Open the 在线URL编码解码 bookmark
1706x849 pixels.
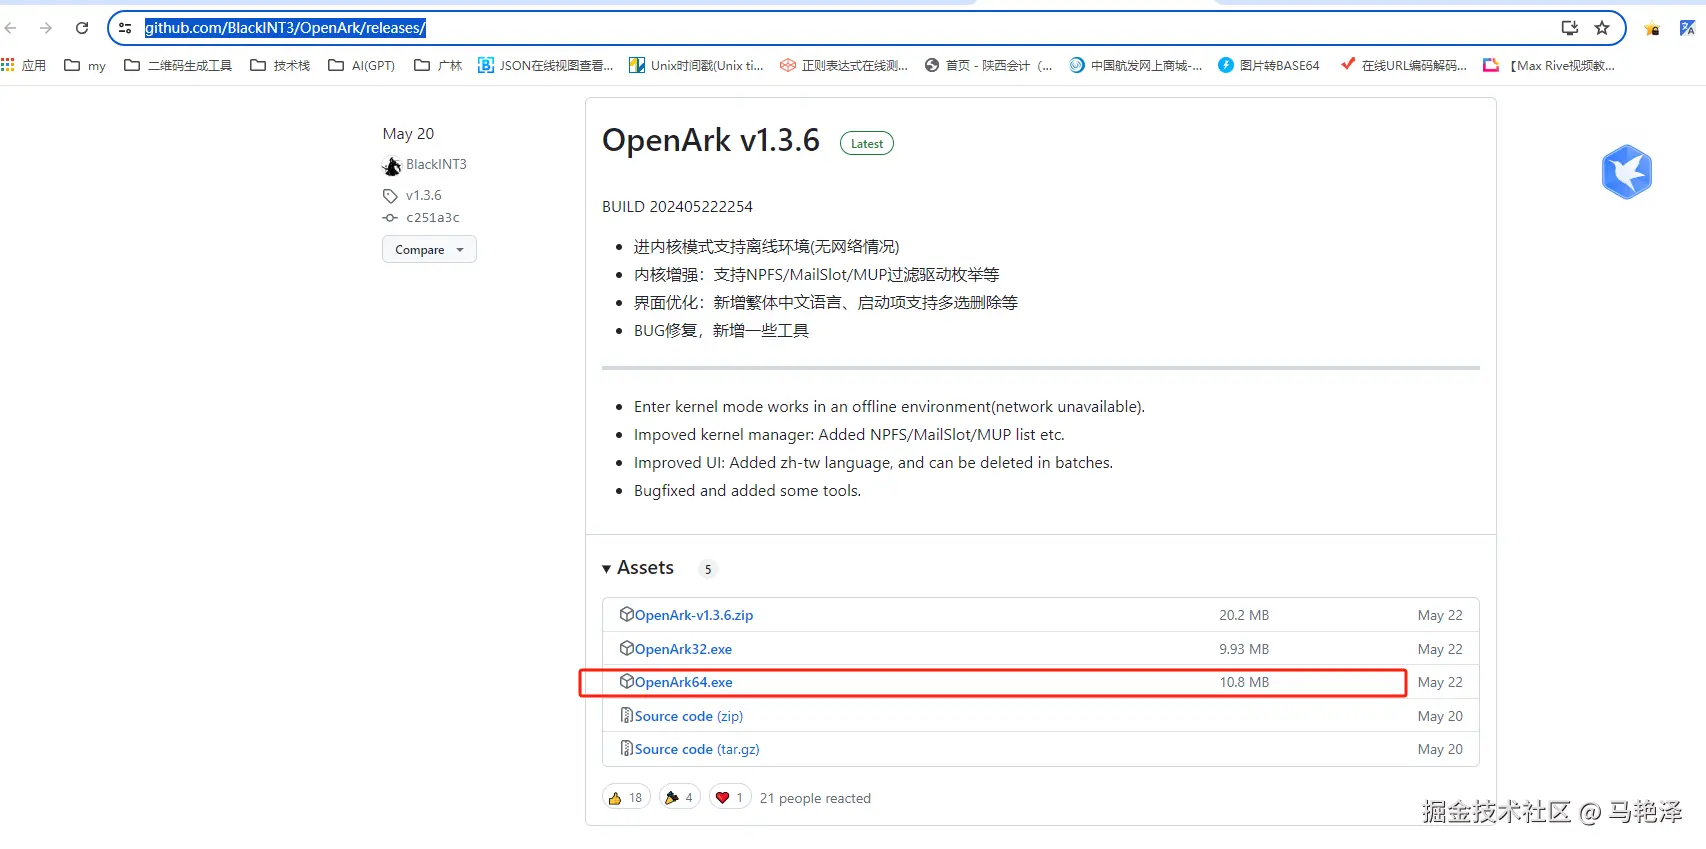point(1403,65)
